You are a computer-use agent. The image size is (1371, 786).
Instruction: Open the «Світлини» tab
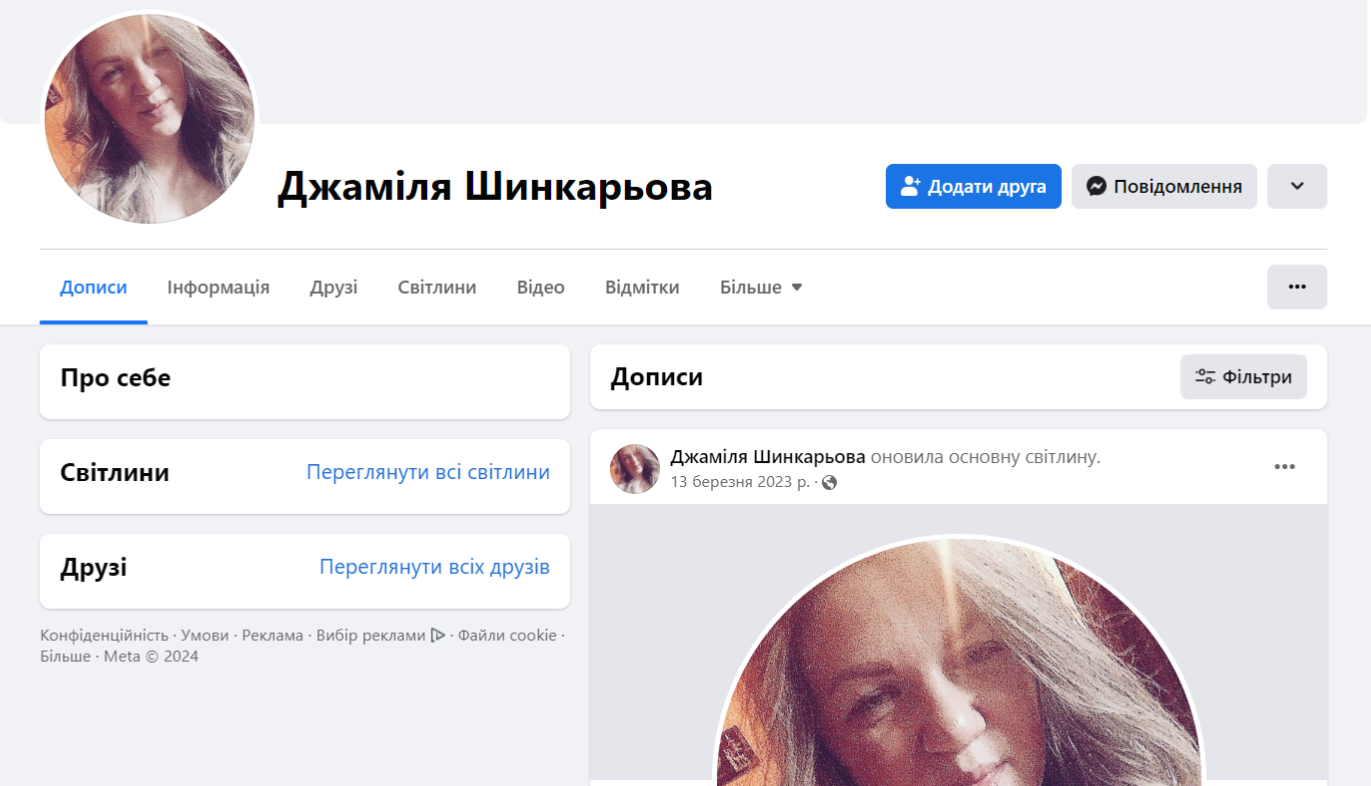(x=437, y=288)
